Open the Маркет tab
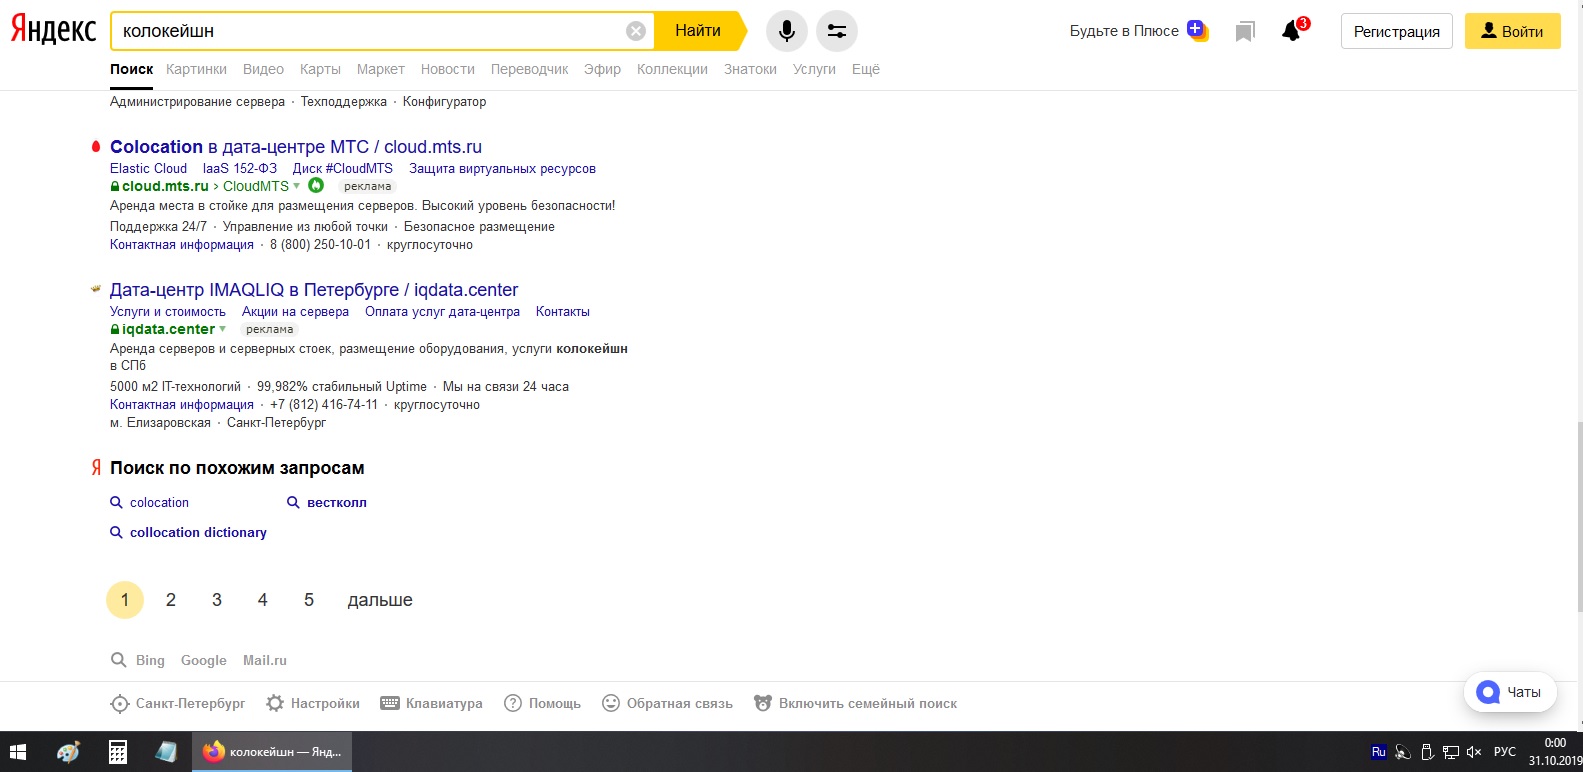This screenshot has width=1583, height=772. pos(381,69)
